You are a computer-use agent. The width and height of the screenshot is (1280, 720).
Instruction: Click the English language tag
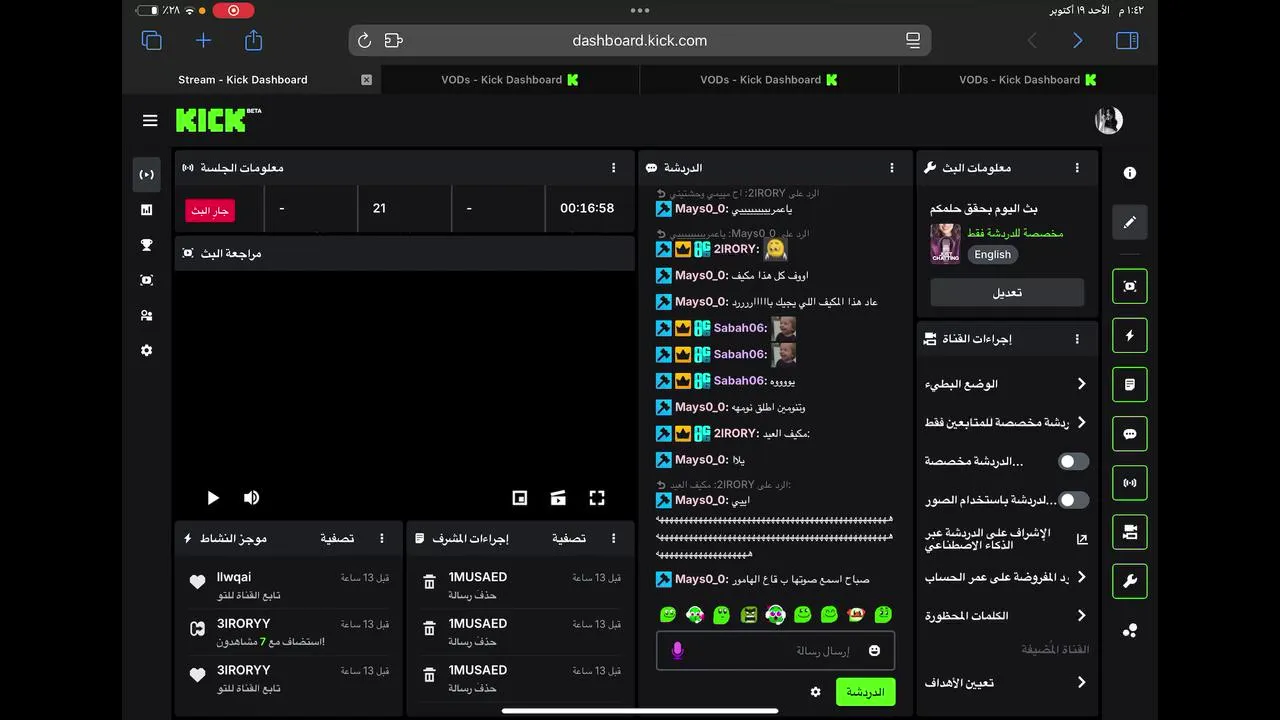(993, 254)
